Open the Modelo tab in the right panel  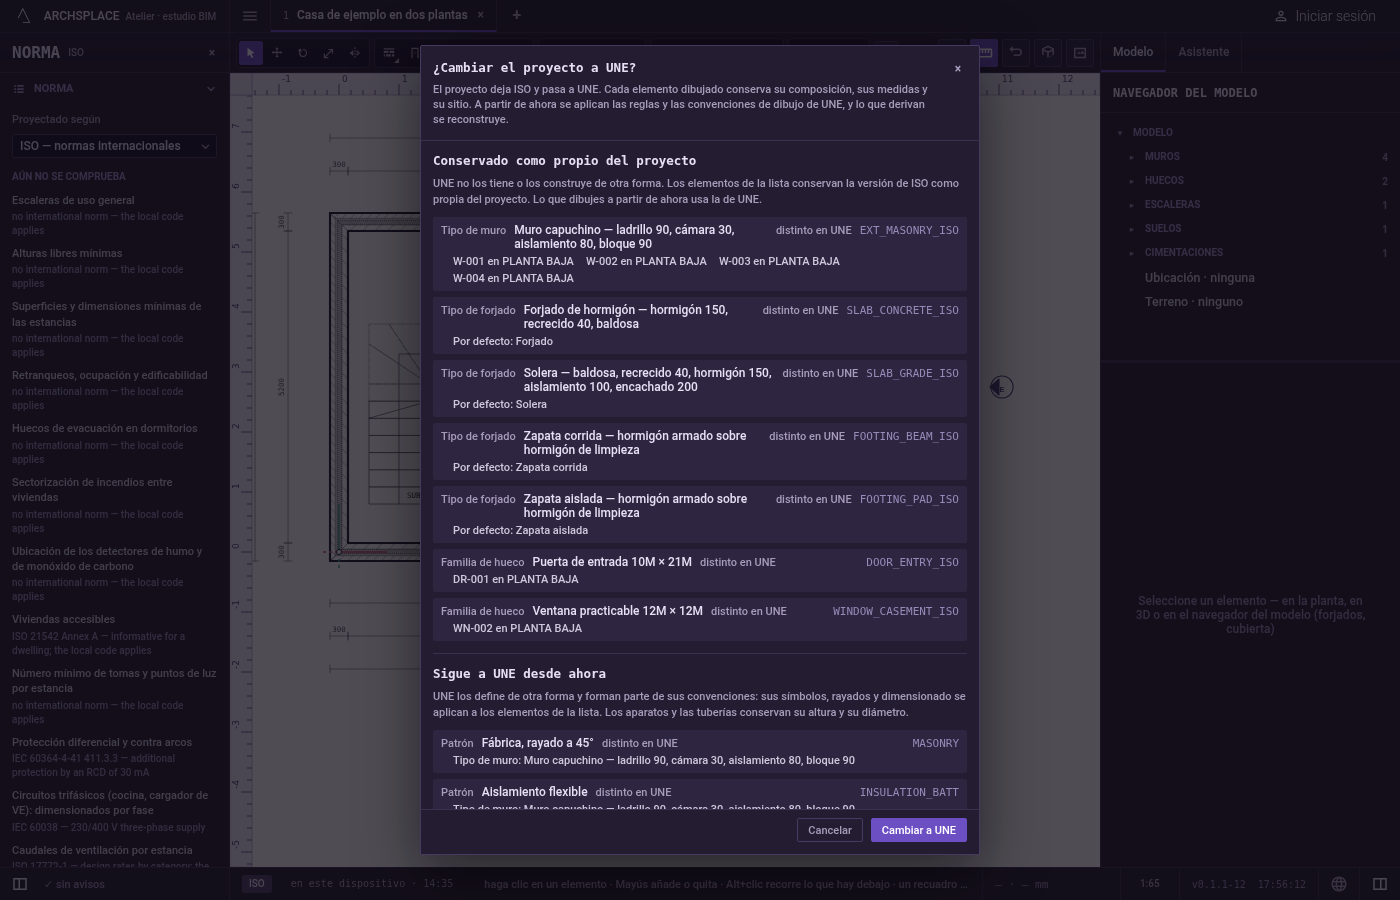(1133, 52)
